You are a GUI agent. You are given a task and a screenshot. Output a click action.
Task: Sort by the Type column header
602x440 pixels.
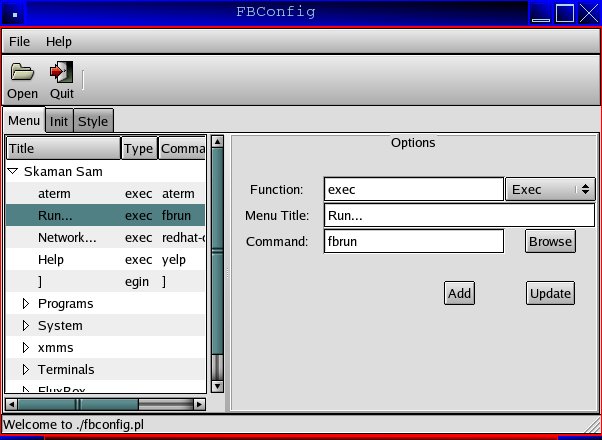[x=139, y=148]
